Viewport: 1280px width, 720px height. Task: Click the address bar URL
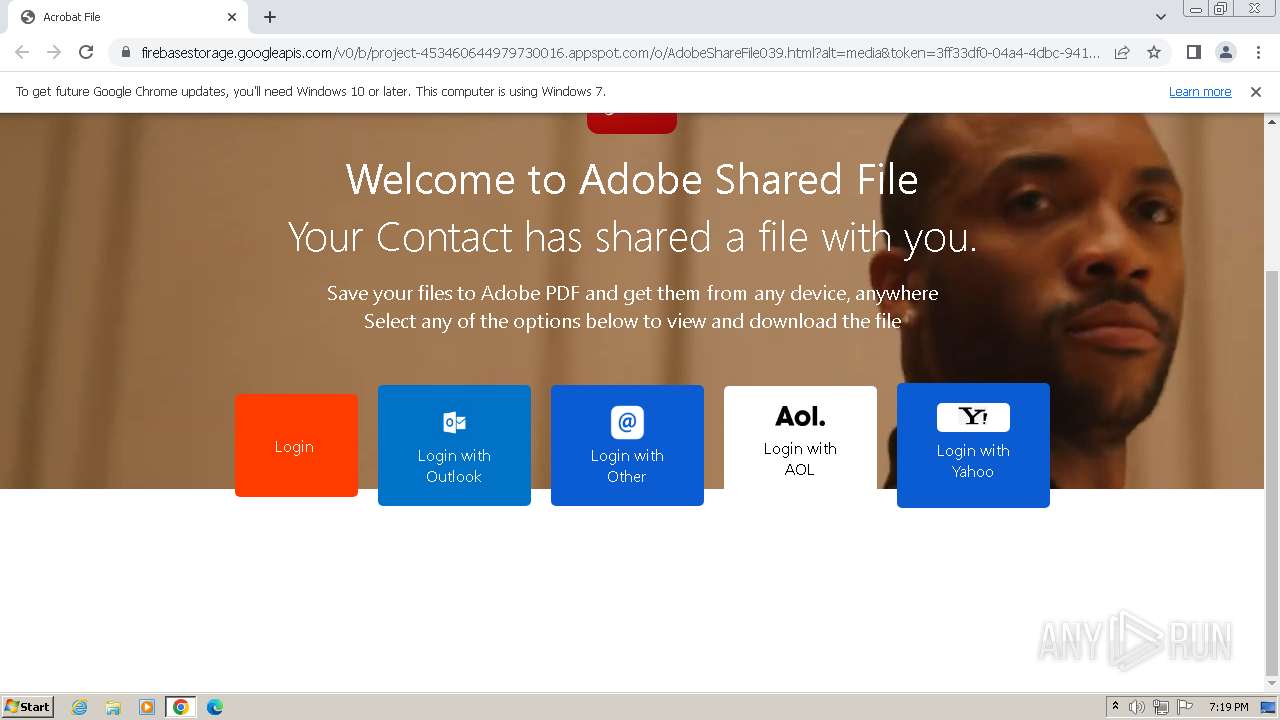620,52
